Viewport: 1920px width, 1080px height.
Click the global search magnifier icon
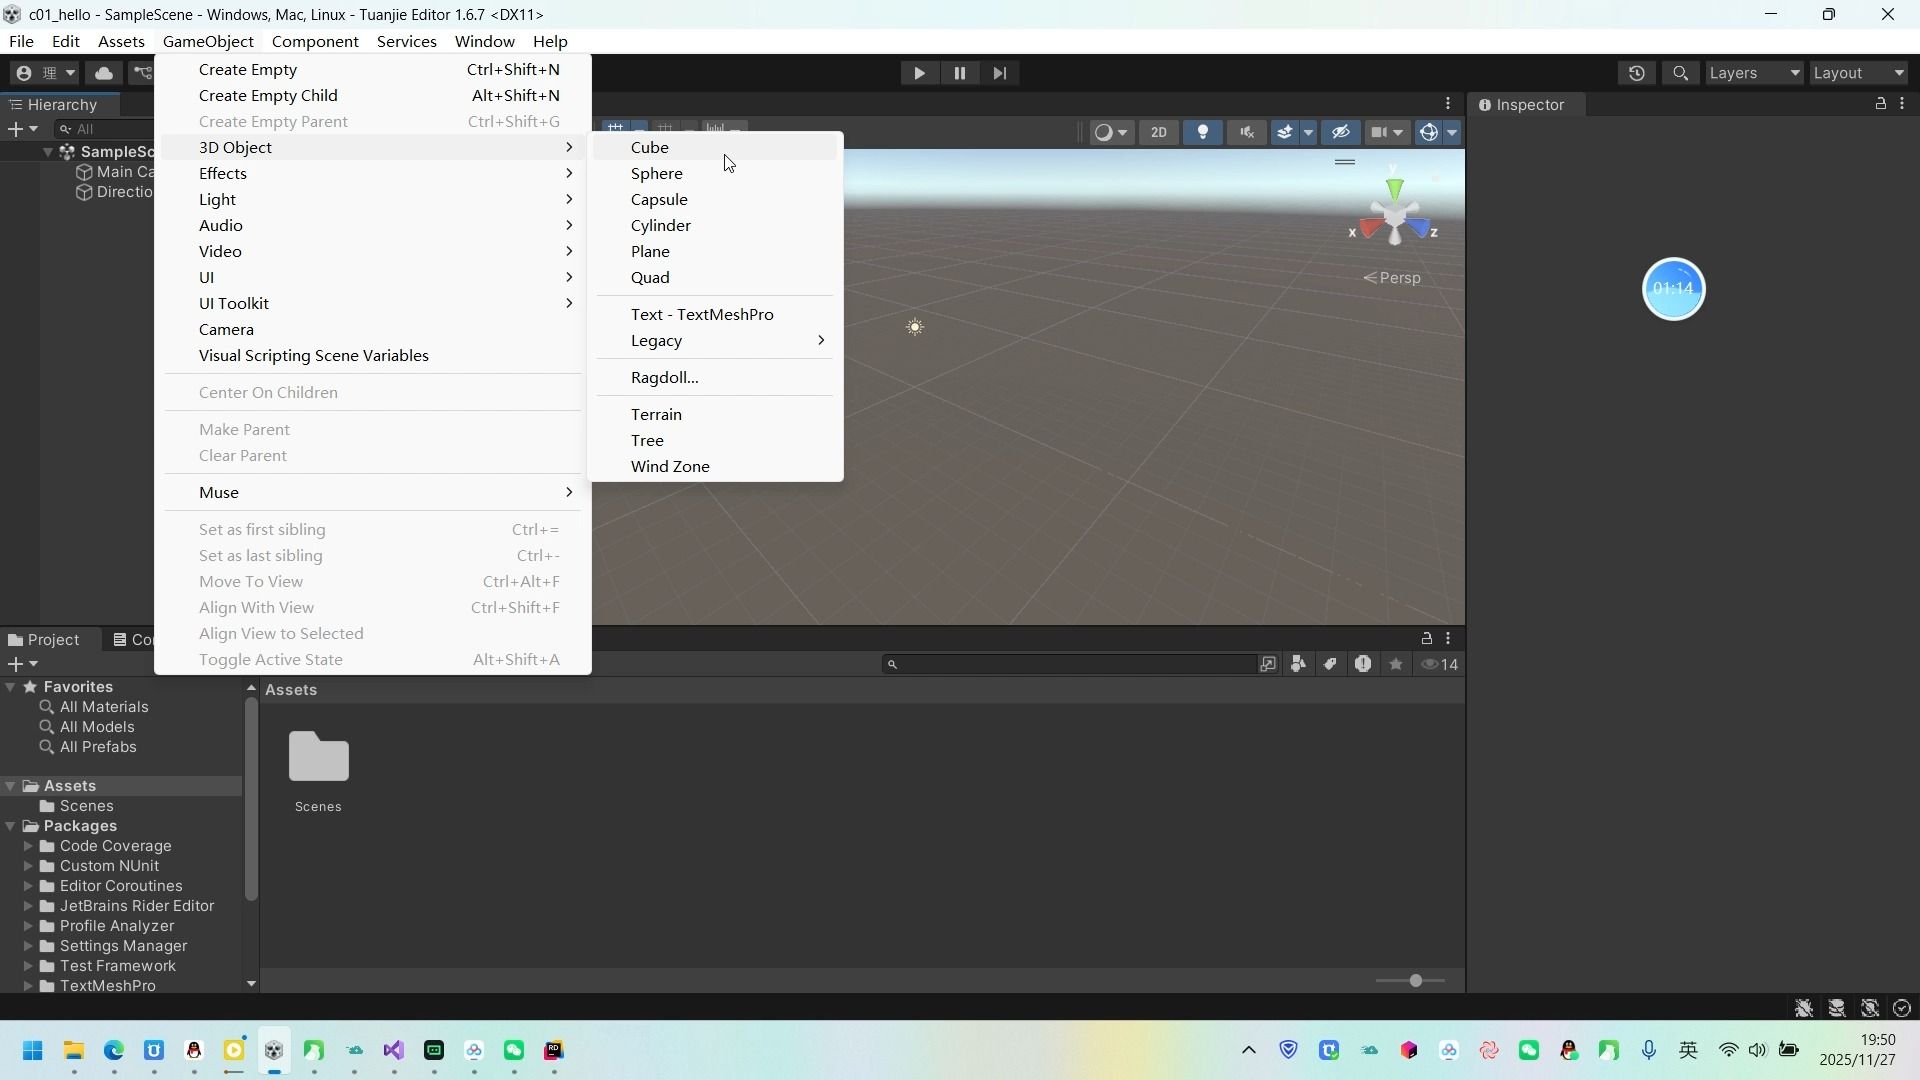tap(1680, 72)
